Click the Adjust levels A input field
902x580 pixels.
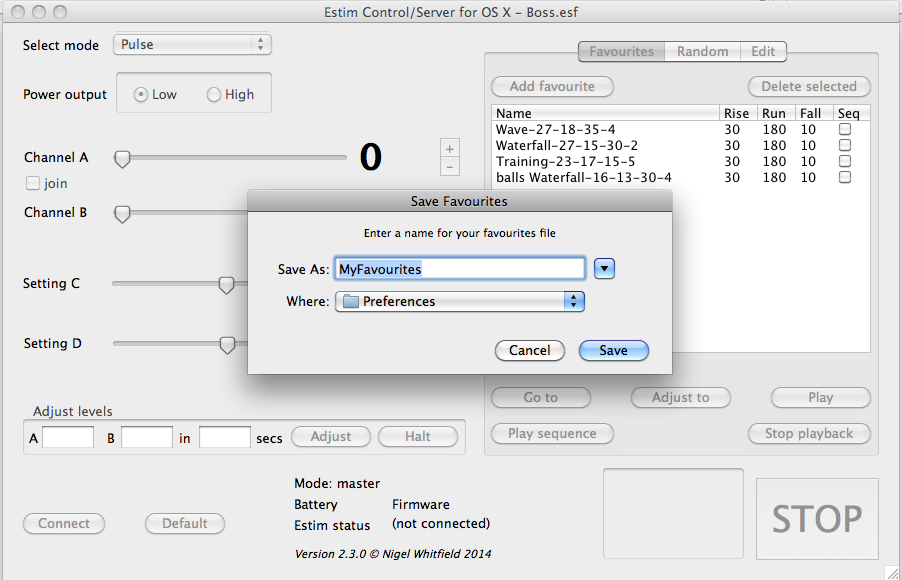coord(68,437)
